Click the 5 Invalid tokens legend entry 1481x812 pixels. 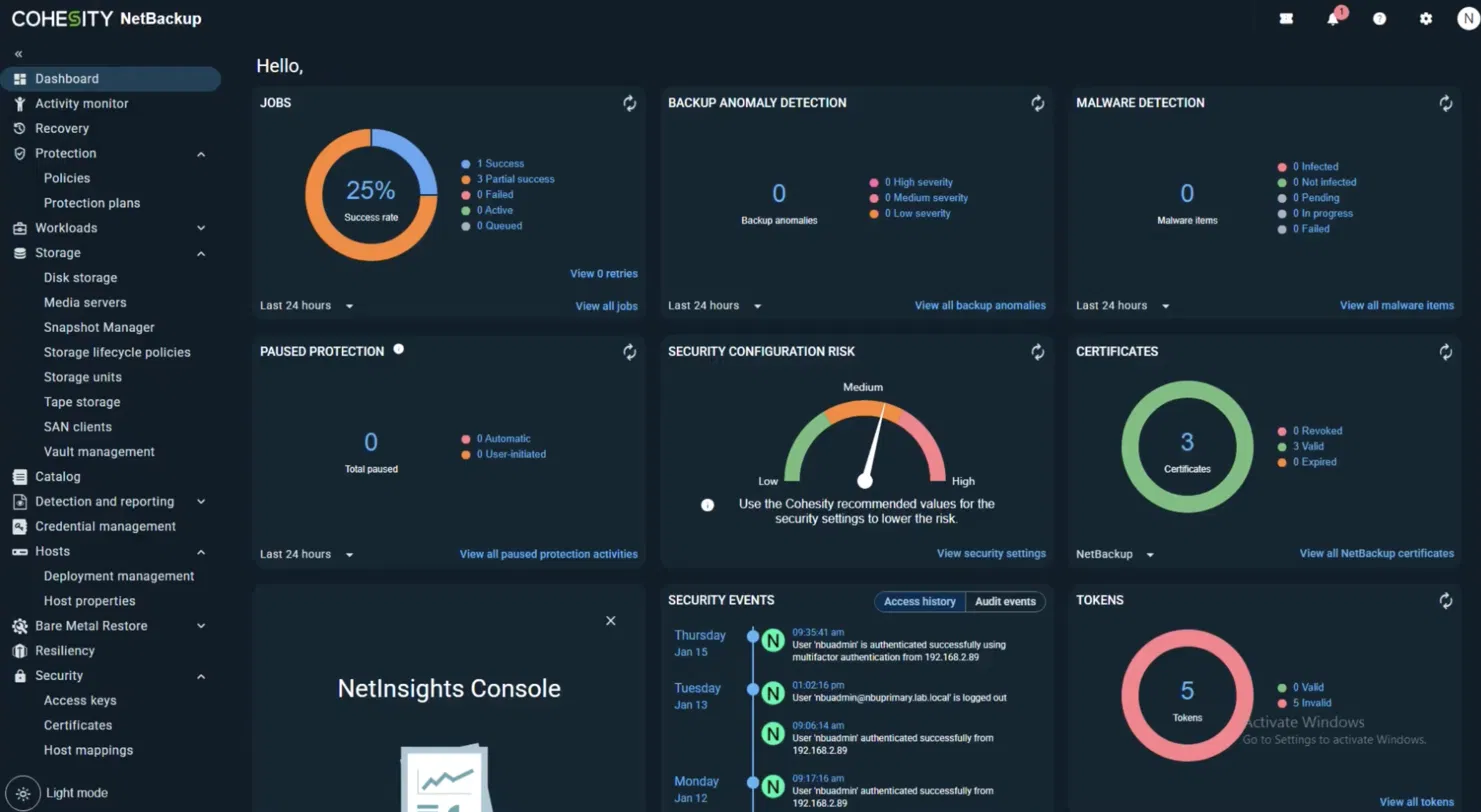pyautogui.click(x=1305, y=703)
